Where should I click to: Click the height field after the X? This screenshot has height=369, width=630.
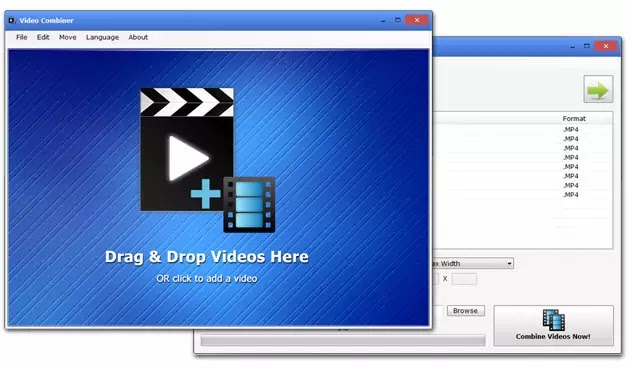click(464, 279)
